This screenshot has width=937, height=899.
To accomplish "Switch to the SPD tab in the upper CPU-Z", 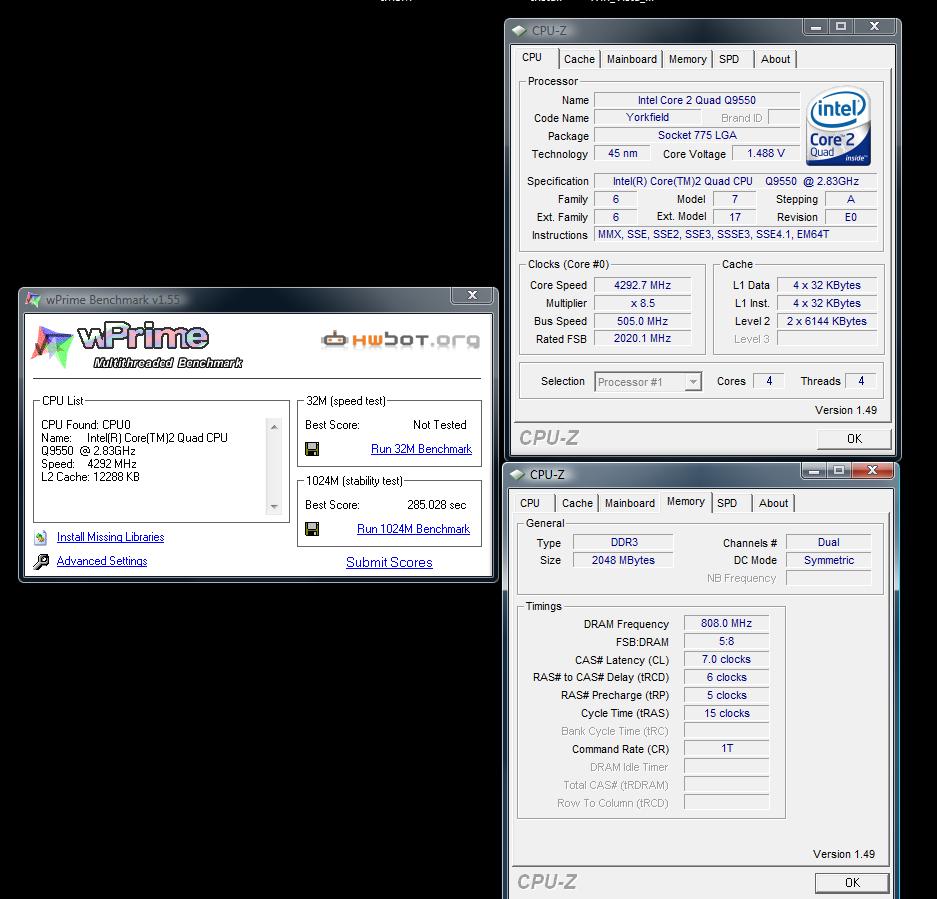I will [729, 59].
